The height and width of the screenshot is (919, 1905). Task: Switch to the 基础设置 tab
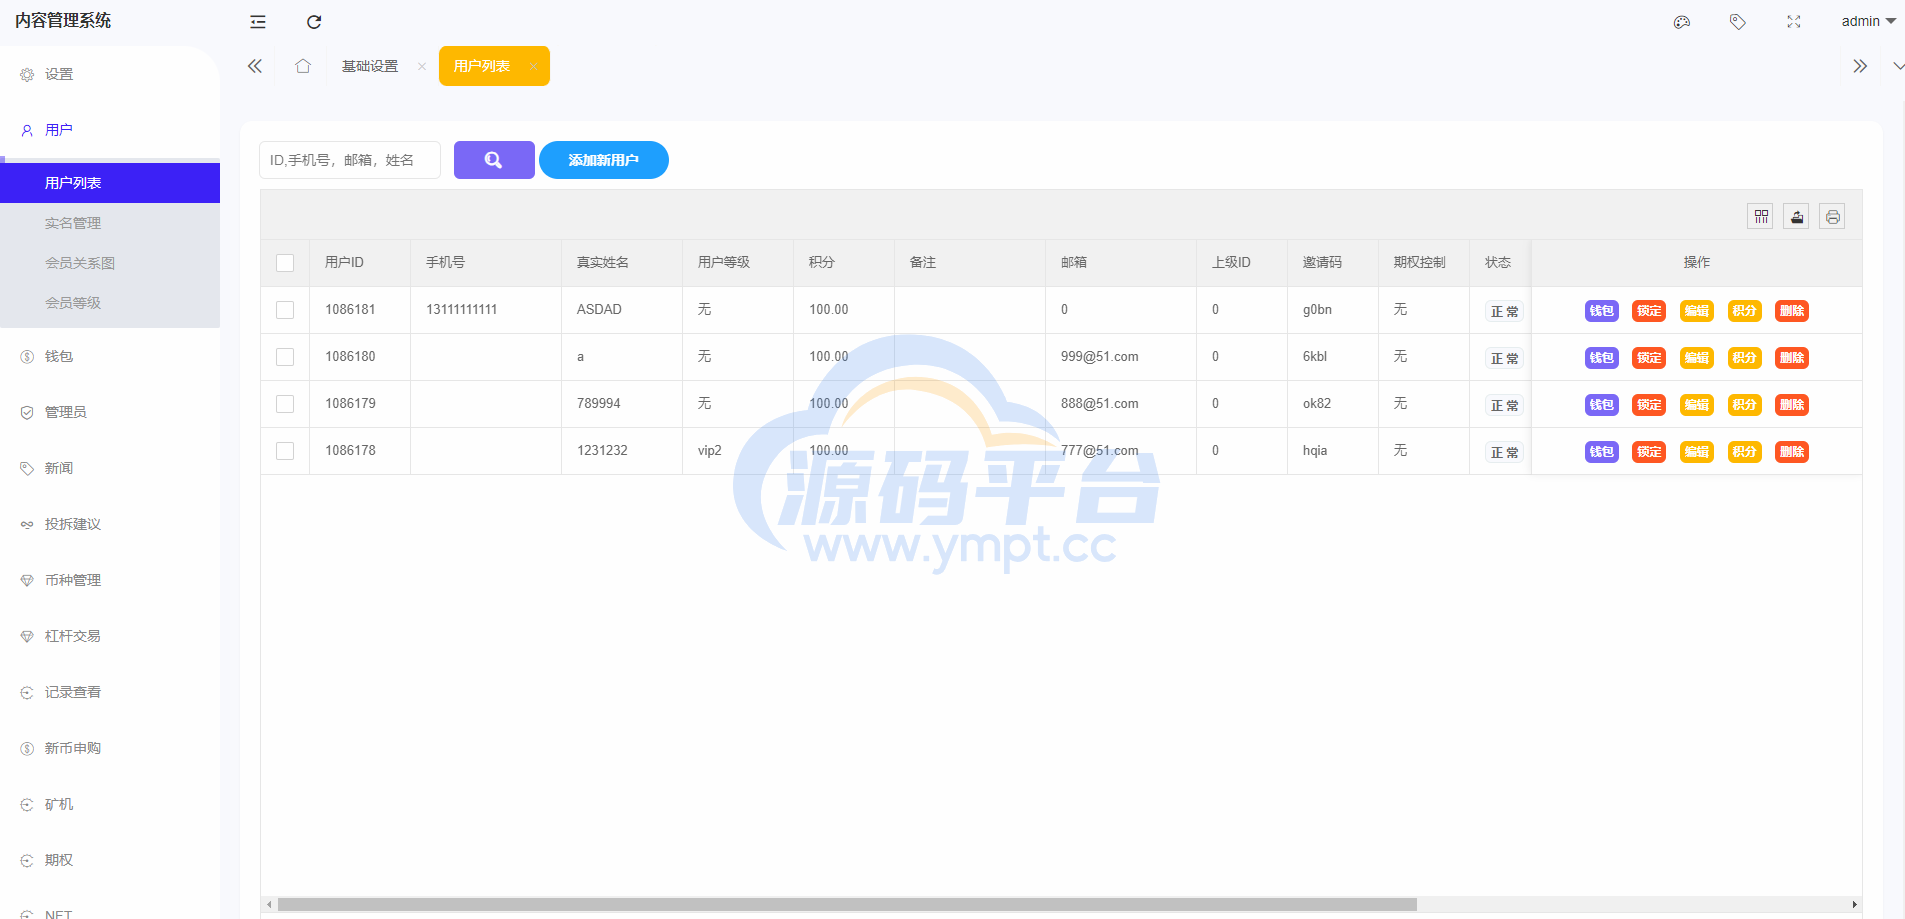tap(370, 66)
